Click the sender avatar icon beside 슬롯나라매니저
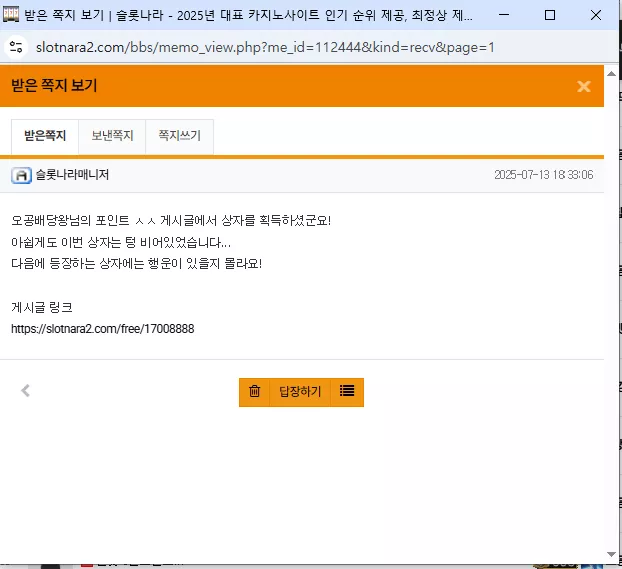Image resolution: width=622 pixels, height=569 pixels. [x=21, y=175]
